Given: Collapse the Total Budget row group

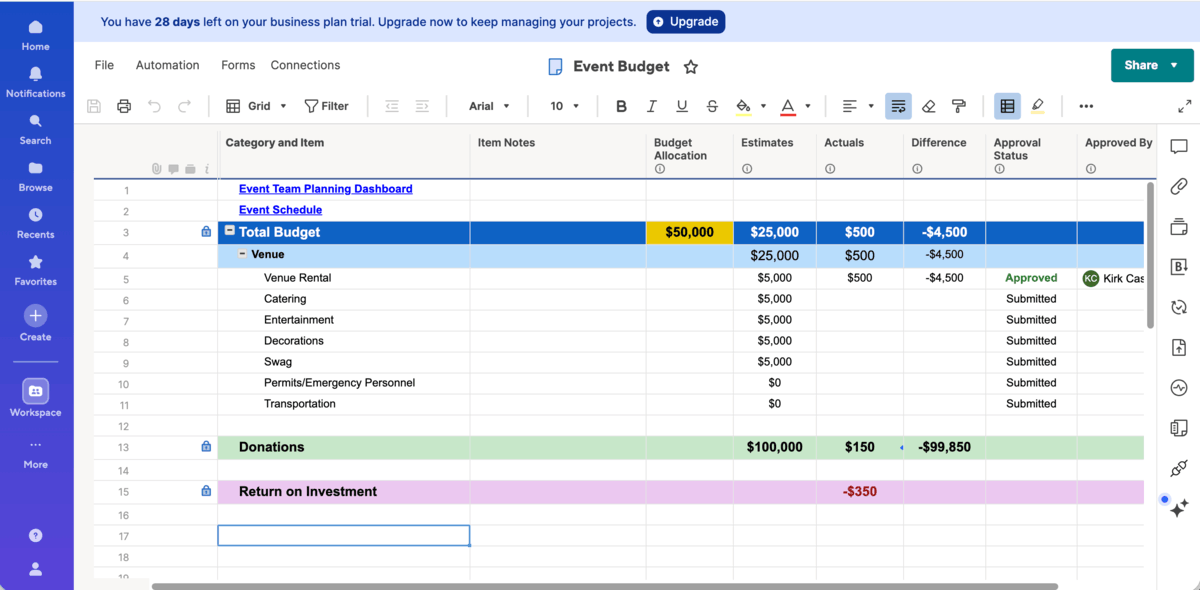Looking at the screenshot, I should point(230,231).
